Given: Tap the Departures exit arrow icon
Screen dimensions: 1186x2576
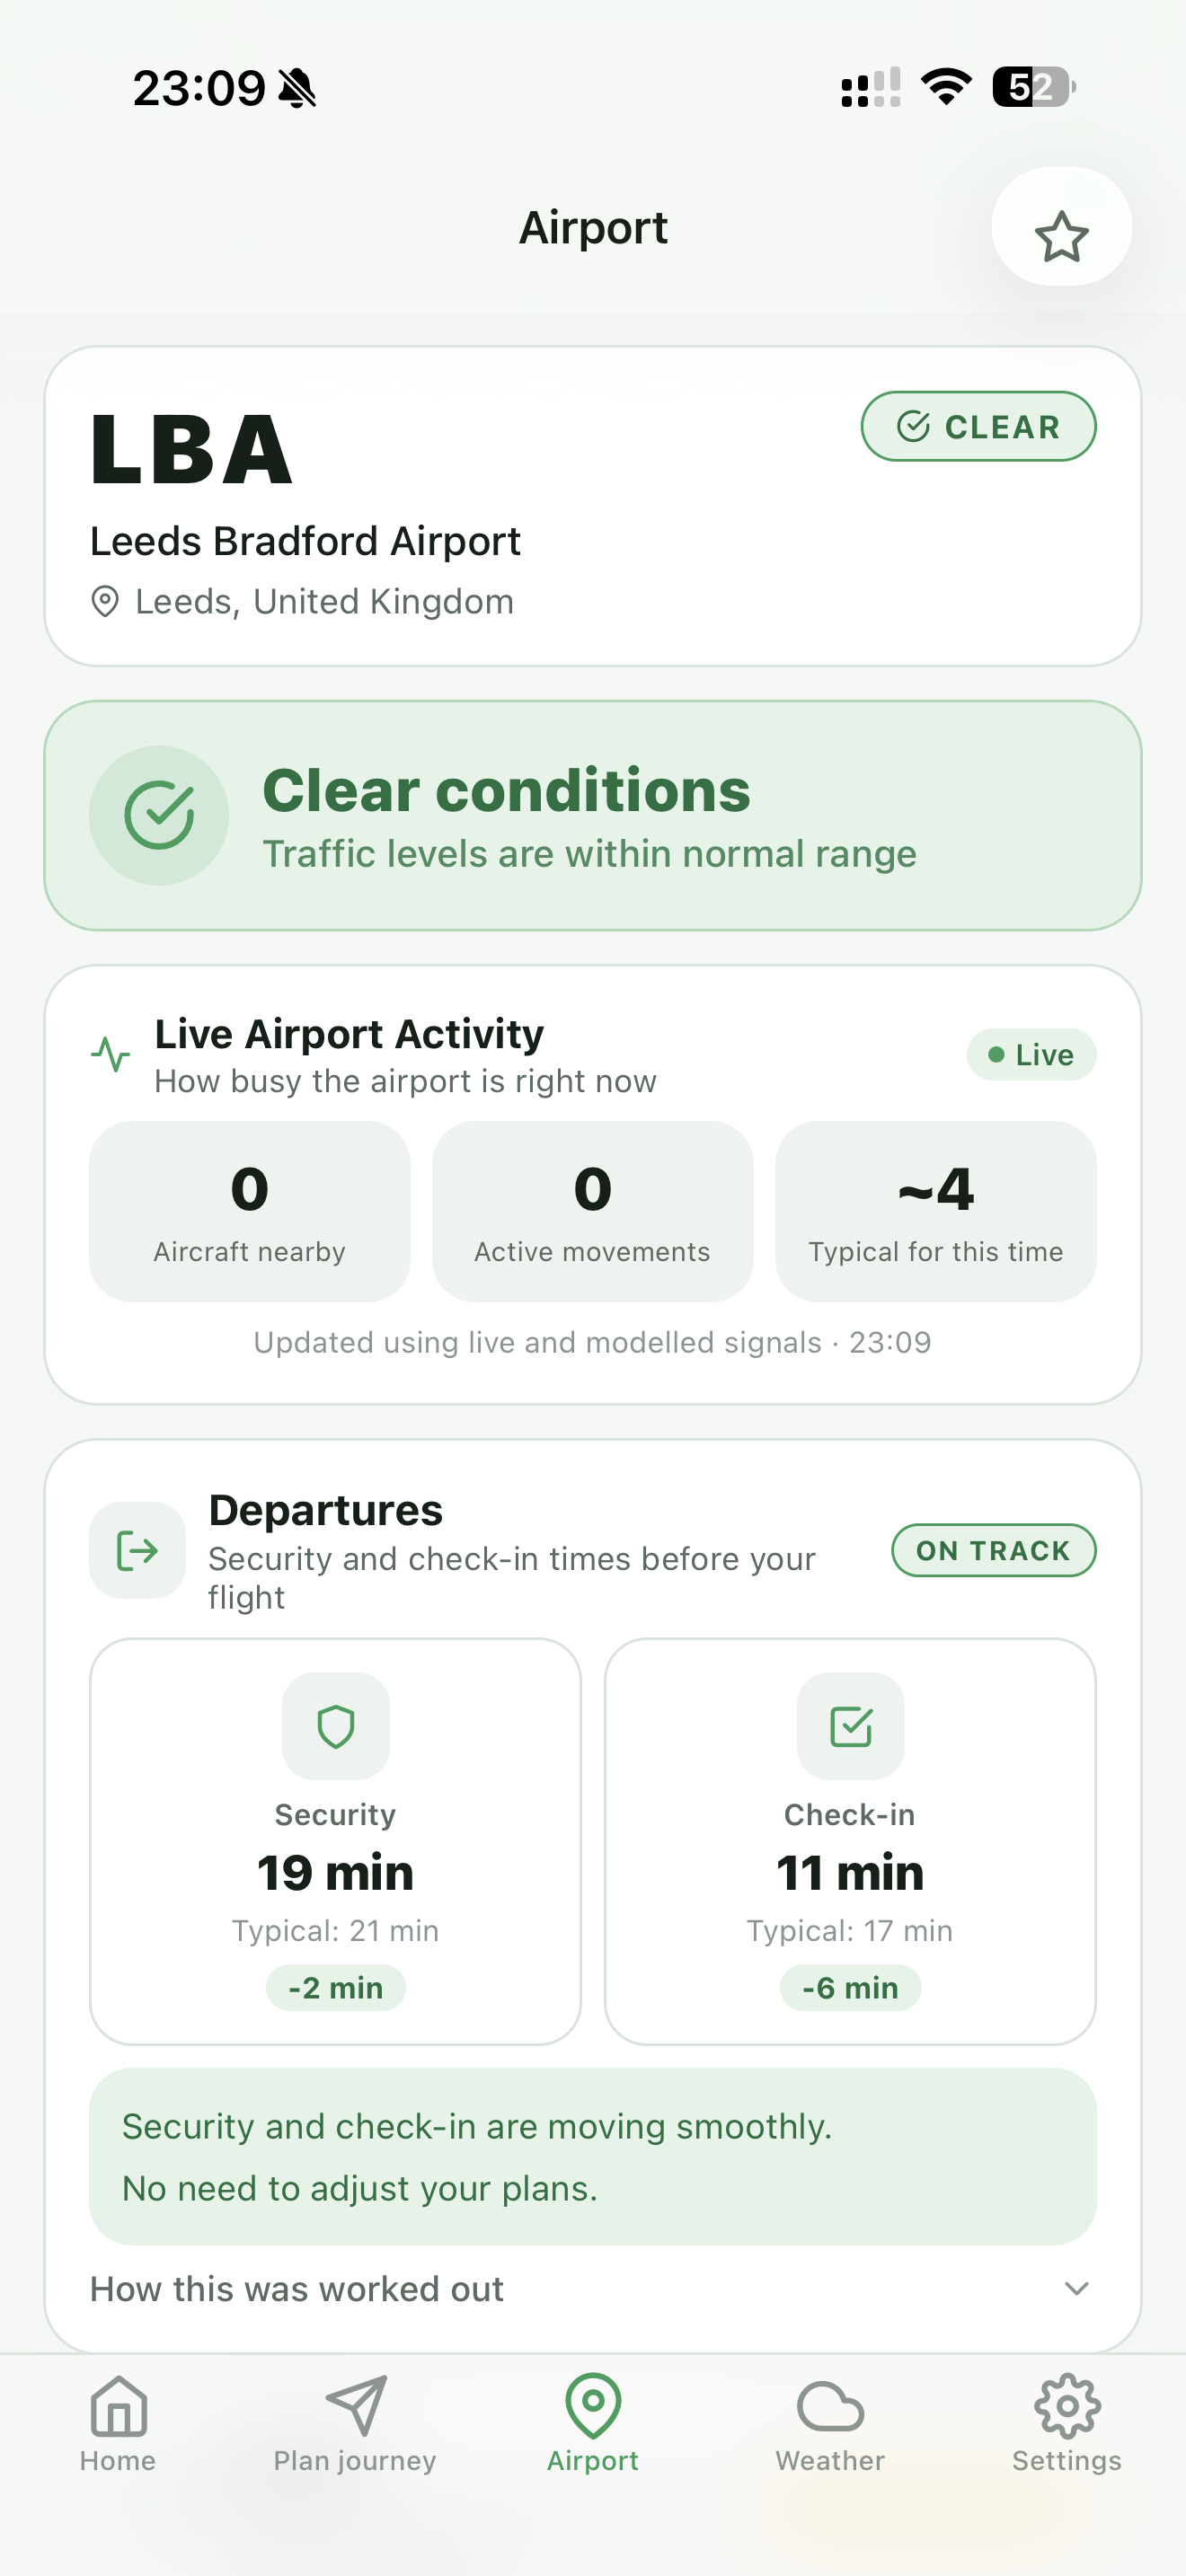Looking at the screenshot, I should [x=138, y=1551].
